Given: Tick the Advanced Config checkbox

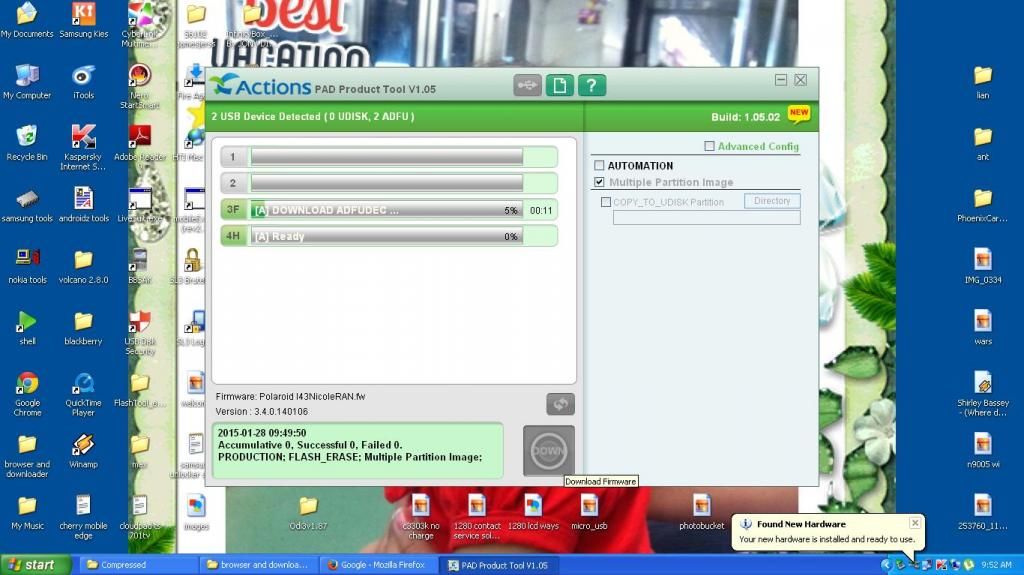Looking at the screenshot, I should click(709, 146).
